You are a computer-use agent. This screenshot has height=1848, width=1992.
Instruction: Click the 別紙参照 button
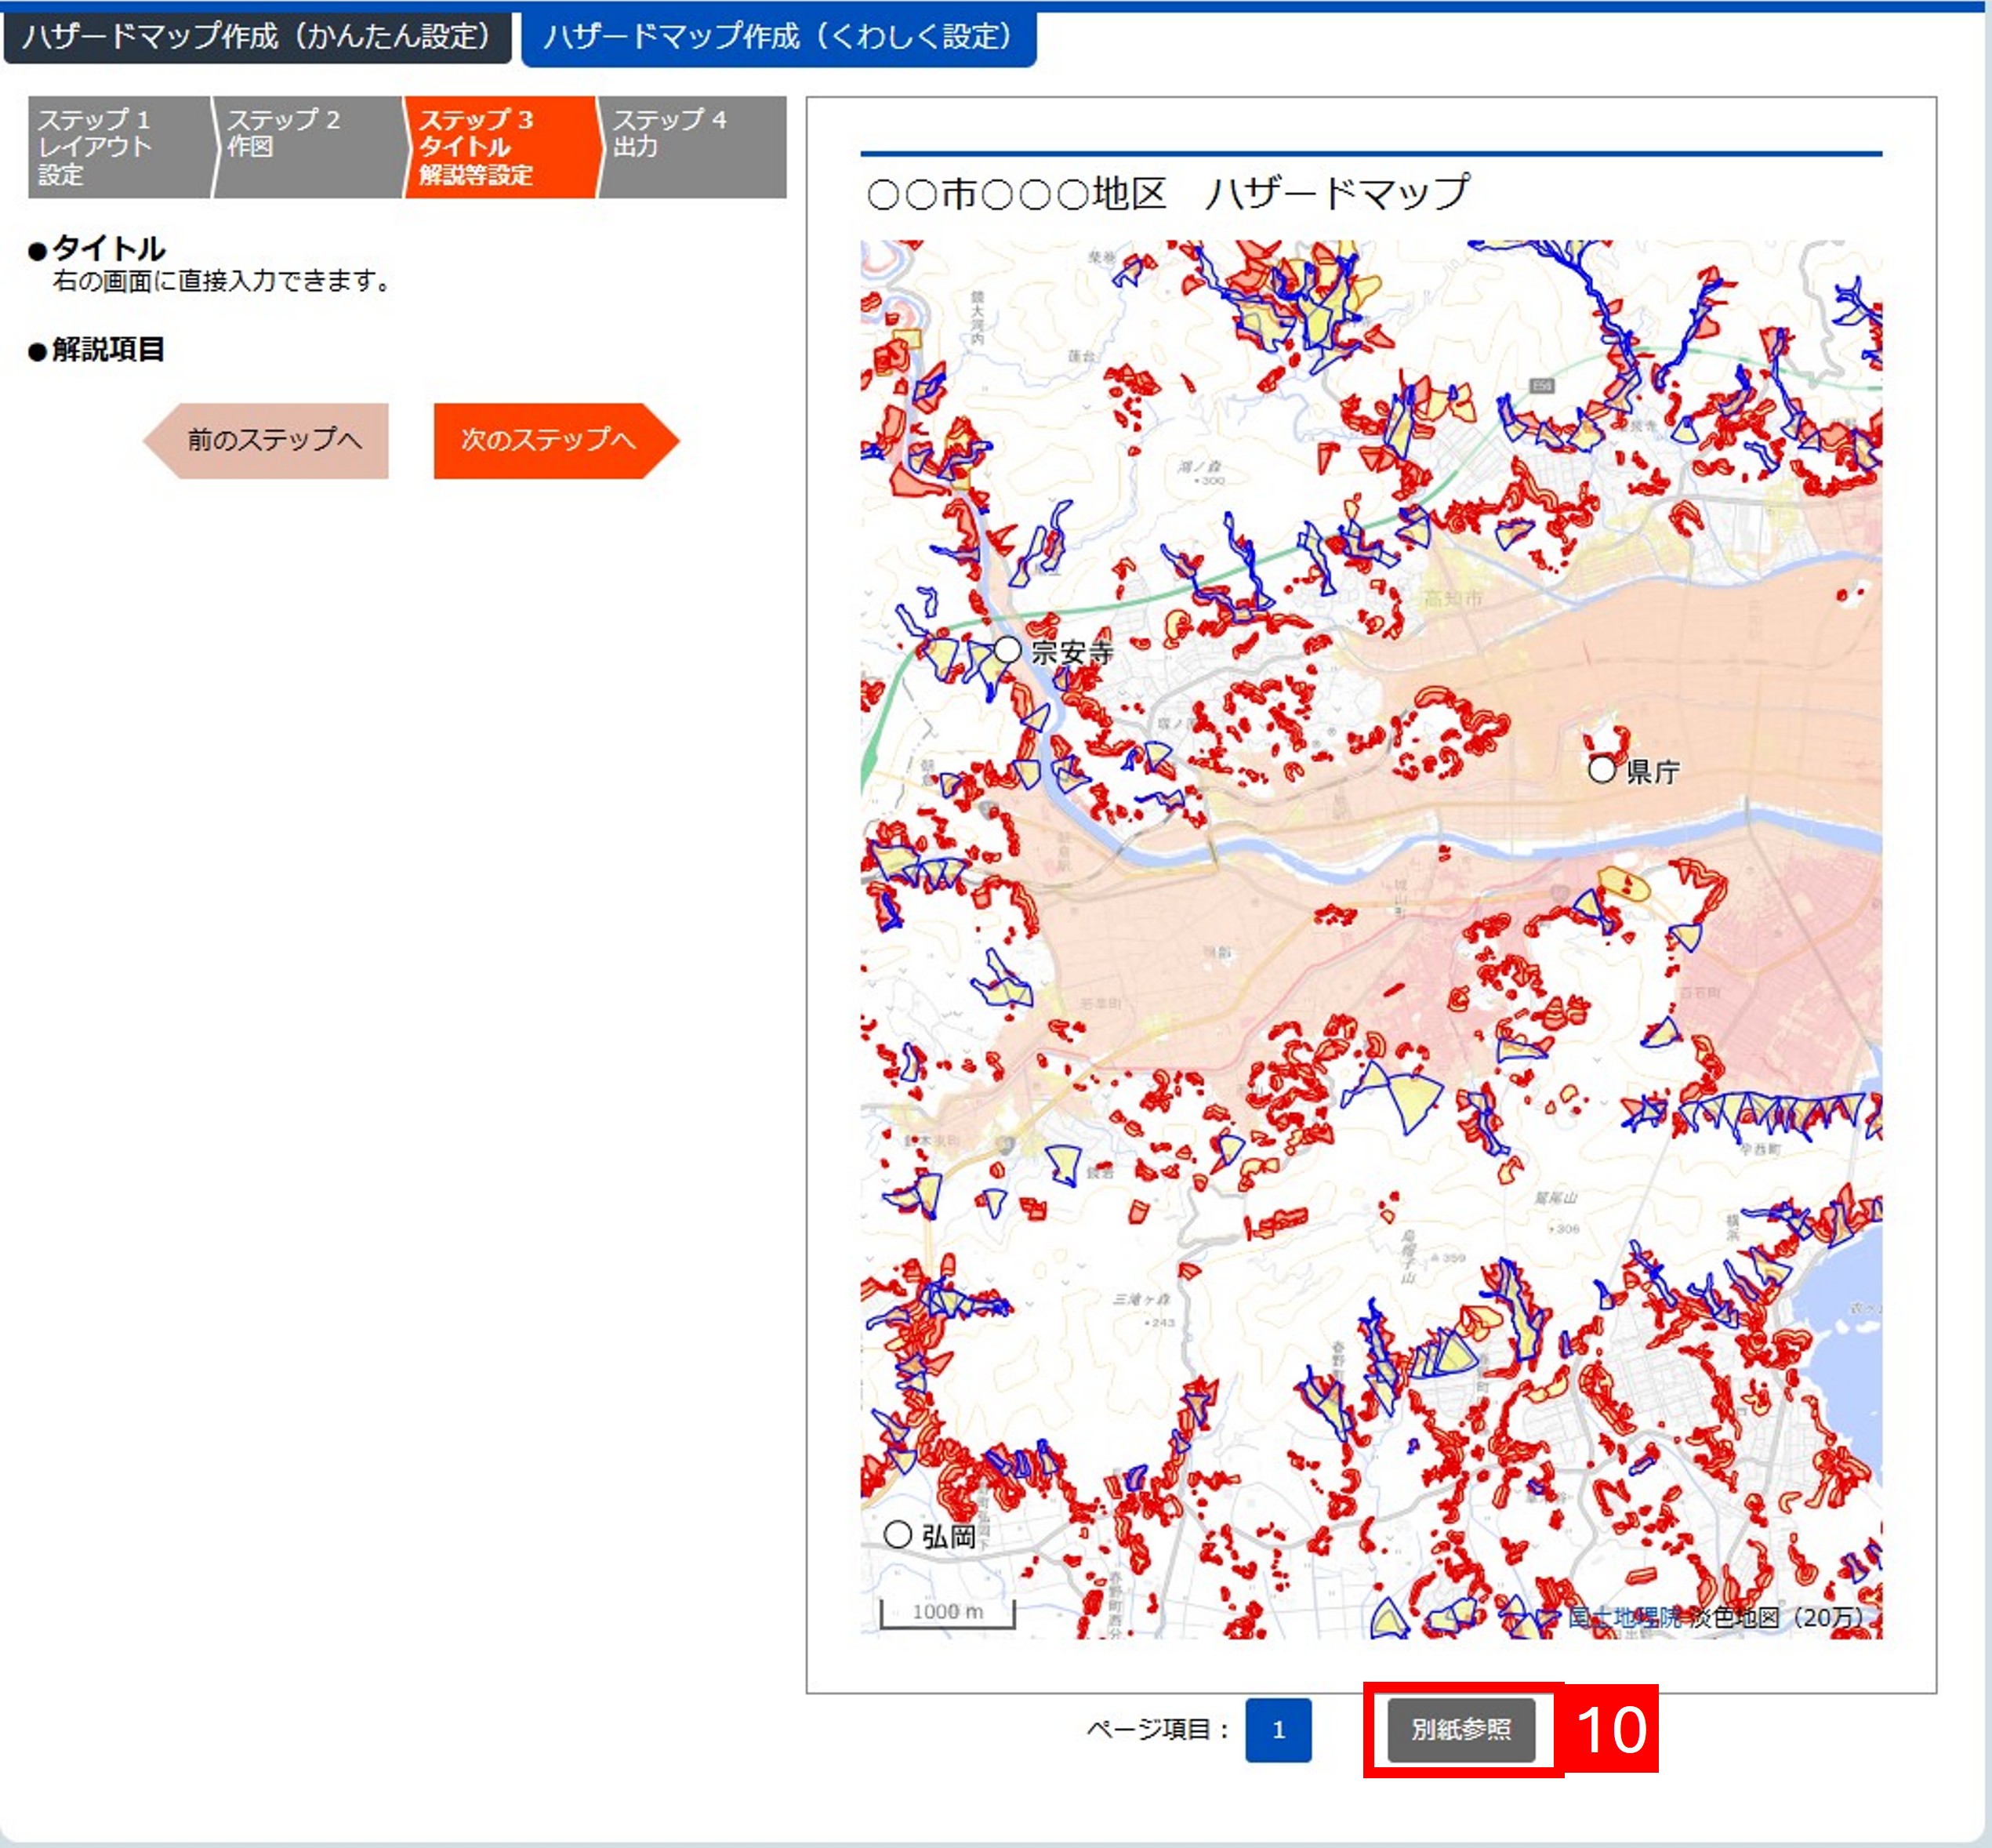coord(1460,1729)
